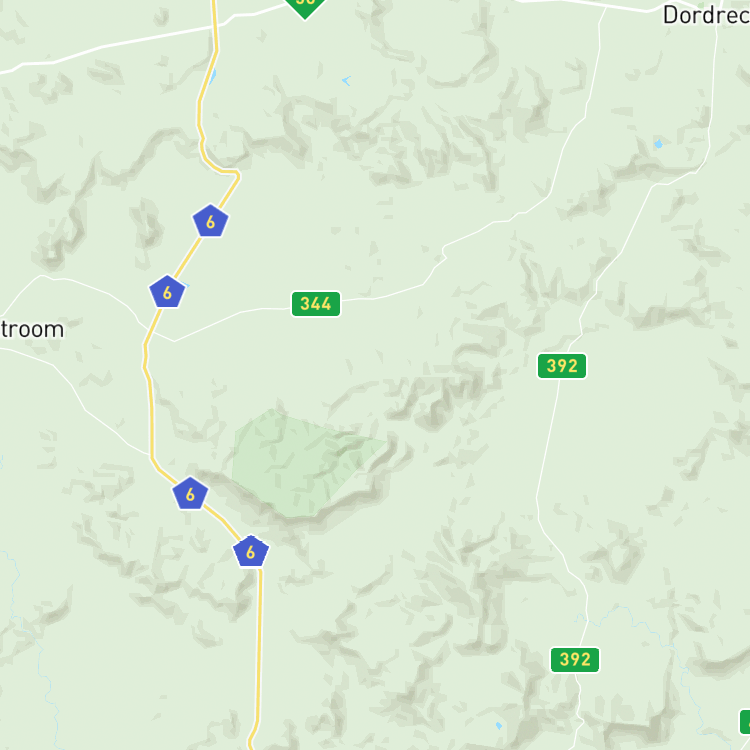Select route 6 shield closest to troom label
Image resolution: width=750 pixels, height=750 pixels.
pyautogui.click(x=167, y=292)
